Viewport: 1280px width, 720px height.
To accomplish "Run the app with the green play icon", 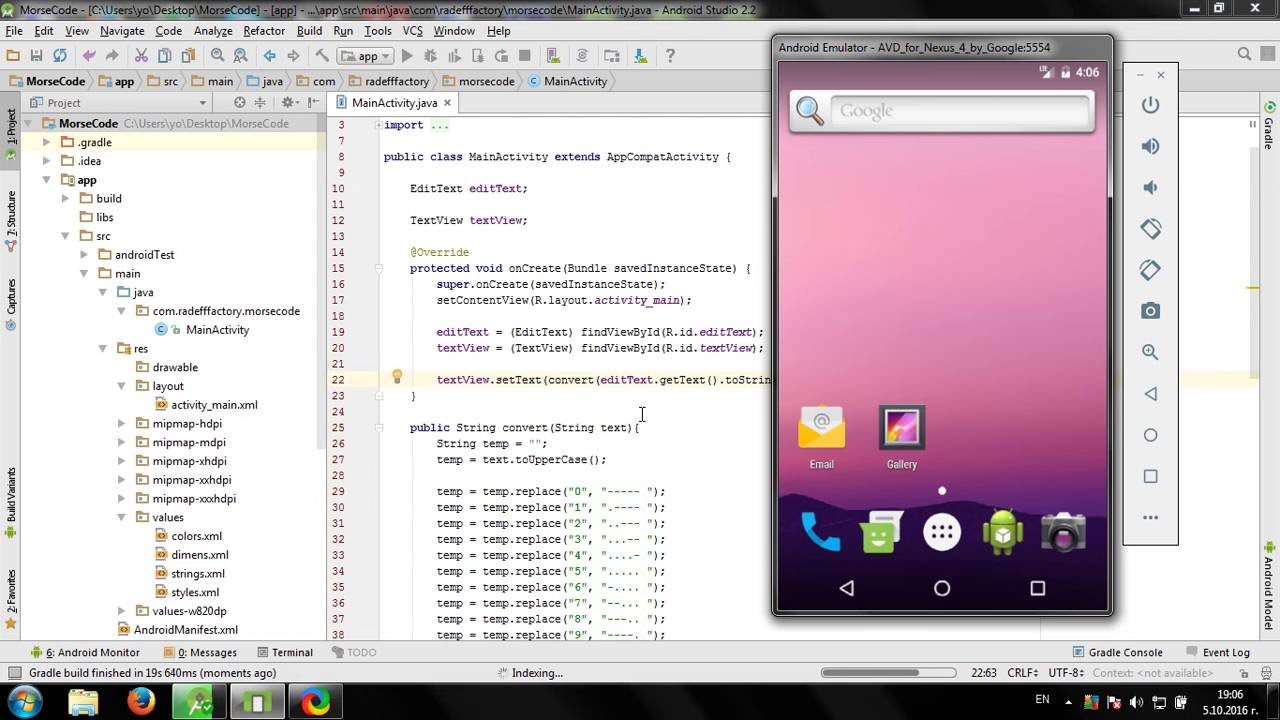I will [407, 56].
